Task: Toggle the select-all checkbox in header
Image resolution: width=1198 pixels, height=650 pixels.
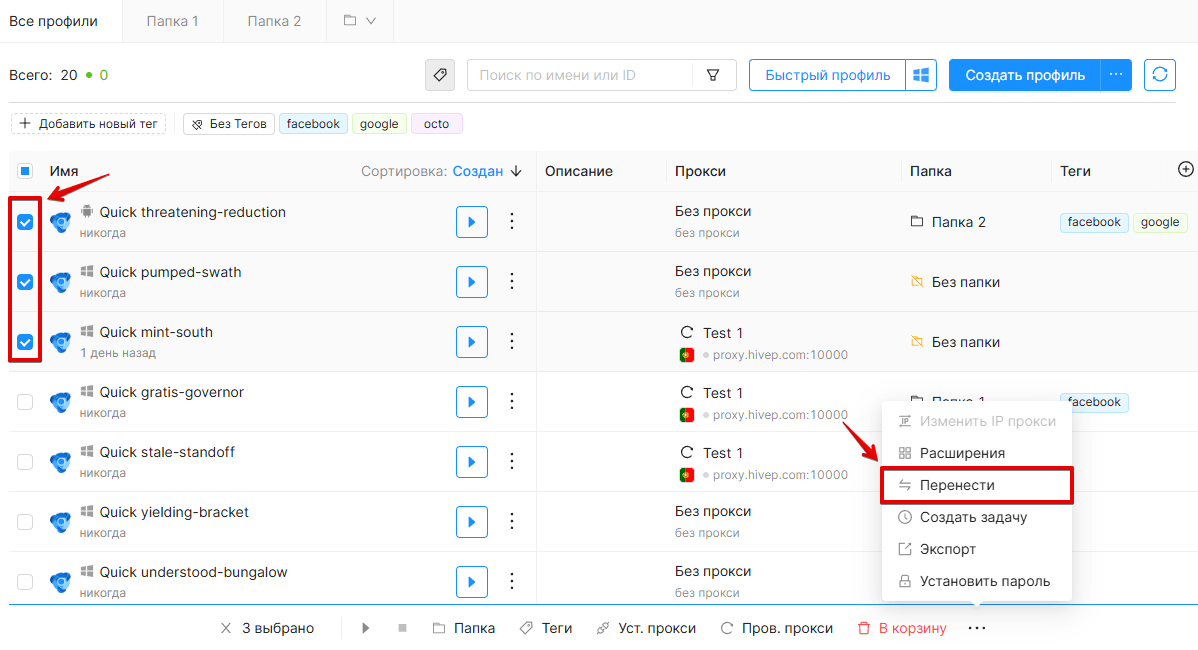Action: [25, 171]
